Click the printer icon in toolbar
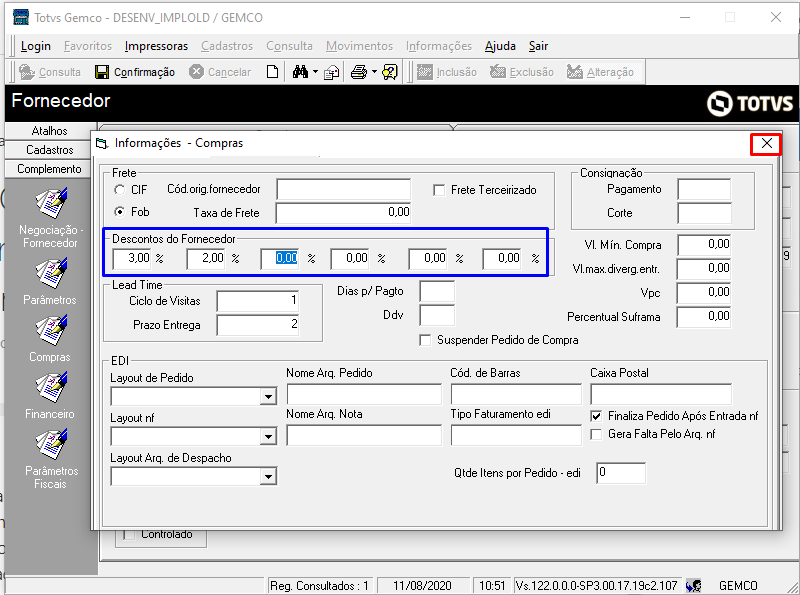This screenshot has height=595, width=800. point(359,72)
